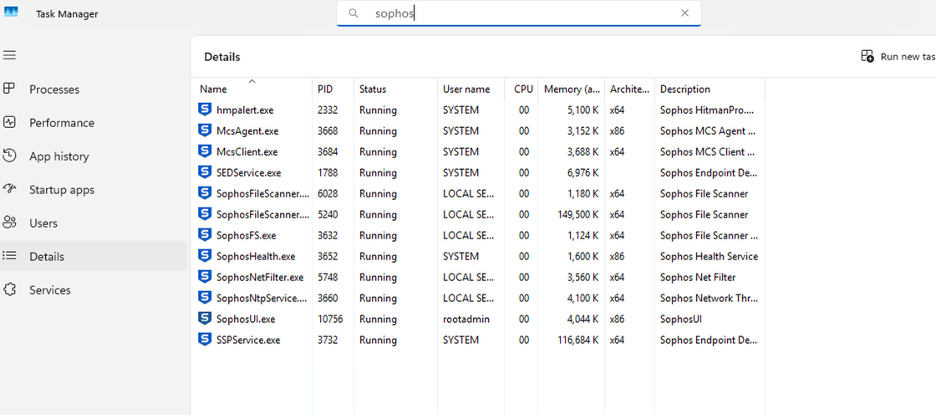Select the SophosHealth.exe process name
This screenshot has width=936, height=416.
(256, 256)
